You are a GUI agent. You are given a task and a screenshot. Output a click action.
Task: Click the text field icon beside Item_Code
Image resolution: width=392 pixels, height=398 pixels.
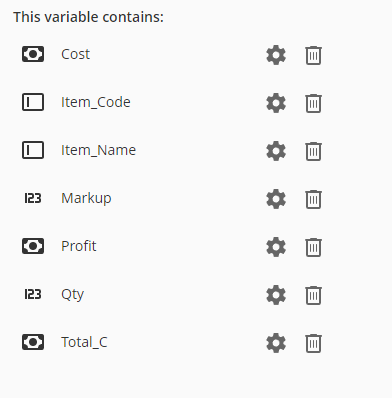pyautogui.click(x=33, y=102)
